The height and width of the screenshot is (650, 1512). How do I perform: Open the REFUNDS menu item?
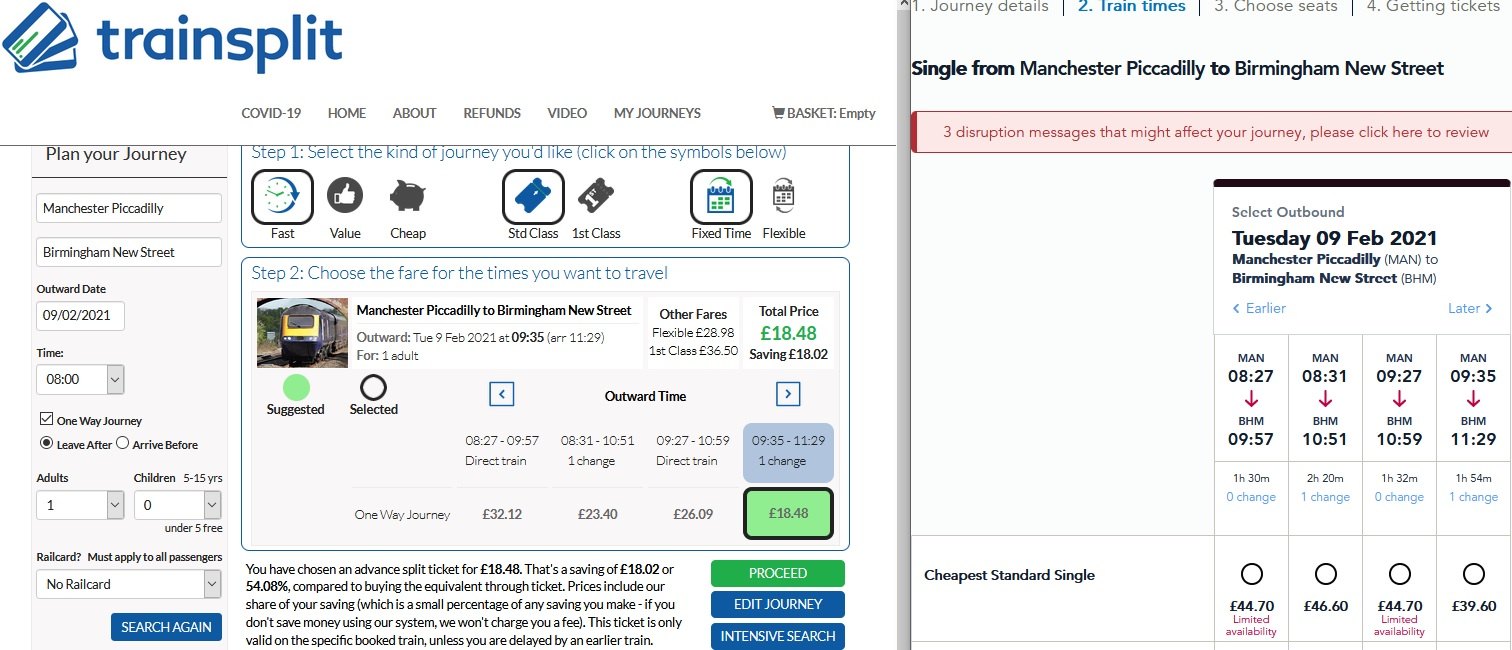(x=492, y=113)
